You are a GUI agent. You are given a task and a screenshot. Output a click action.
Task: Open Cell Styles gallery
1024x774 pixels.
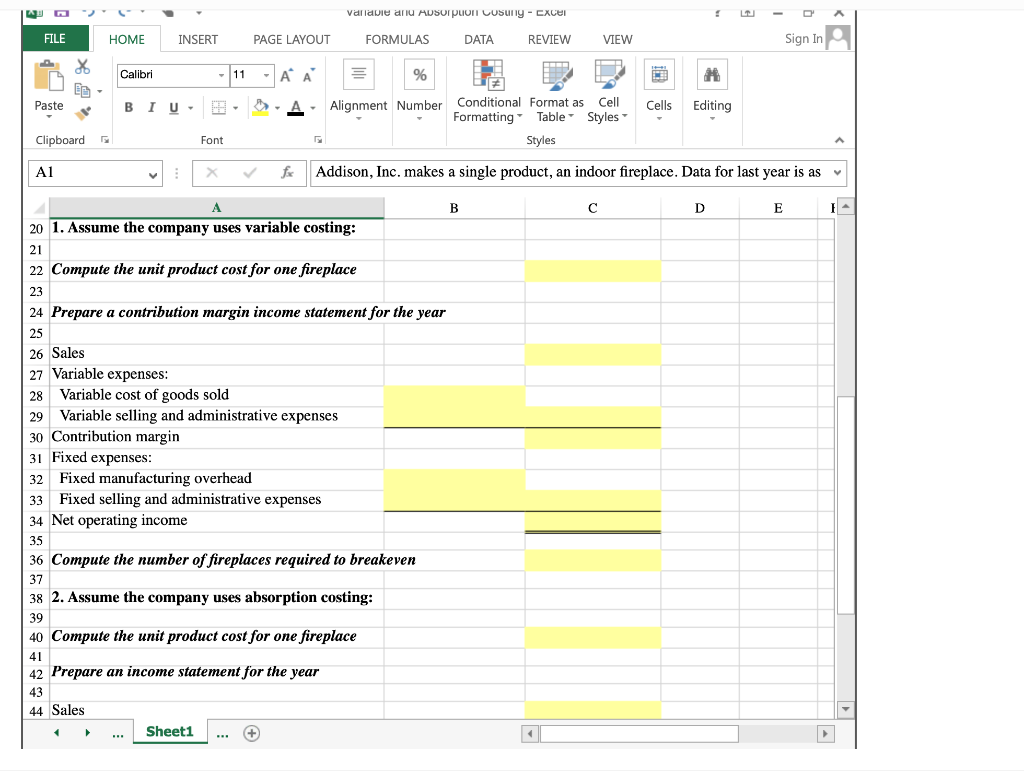tap(608, 91)
